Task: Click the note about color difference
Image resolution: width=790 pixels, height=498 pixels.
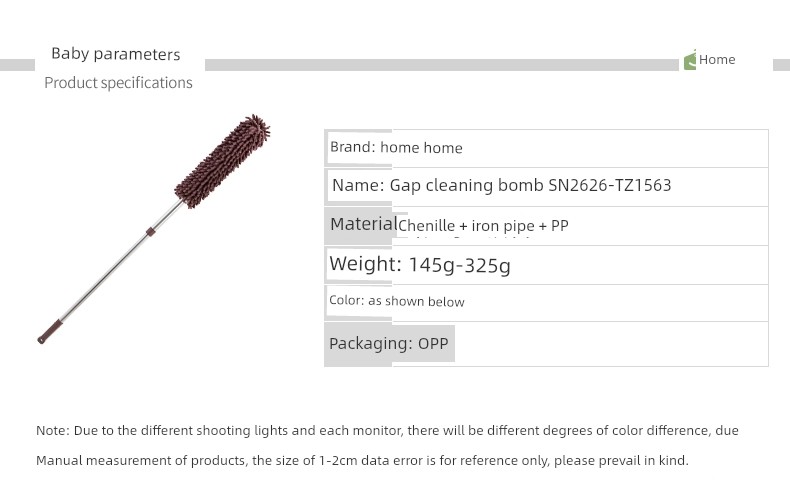Action: point(387,430)
